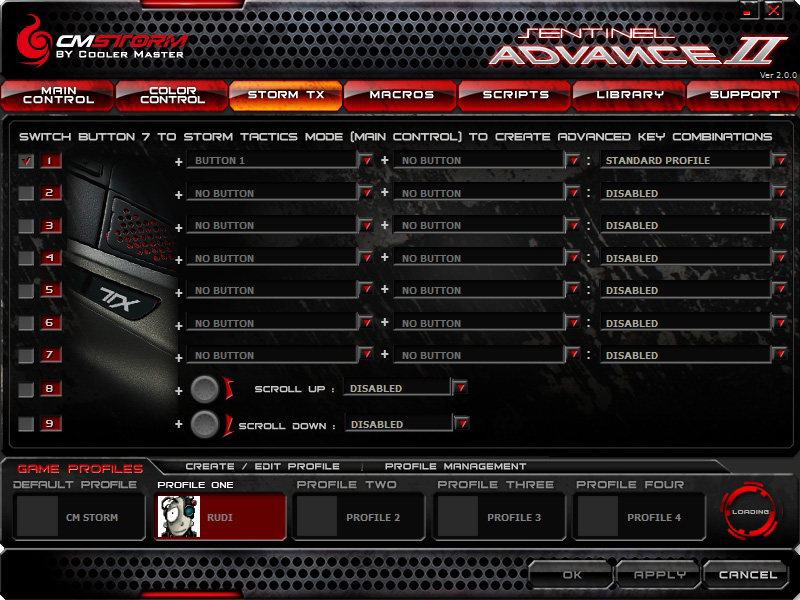Click the red number 7 combo badge
Screen dimensions: 800x600
click(x=51, y=355)
